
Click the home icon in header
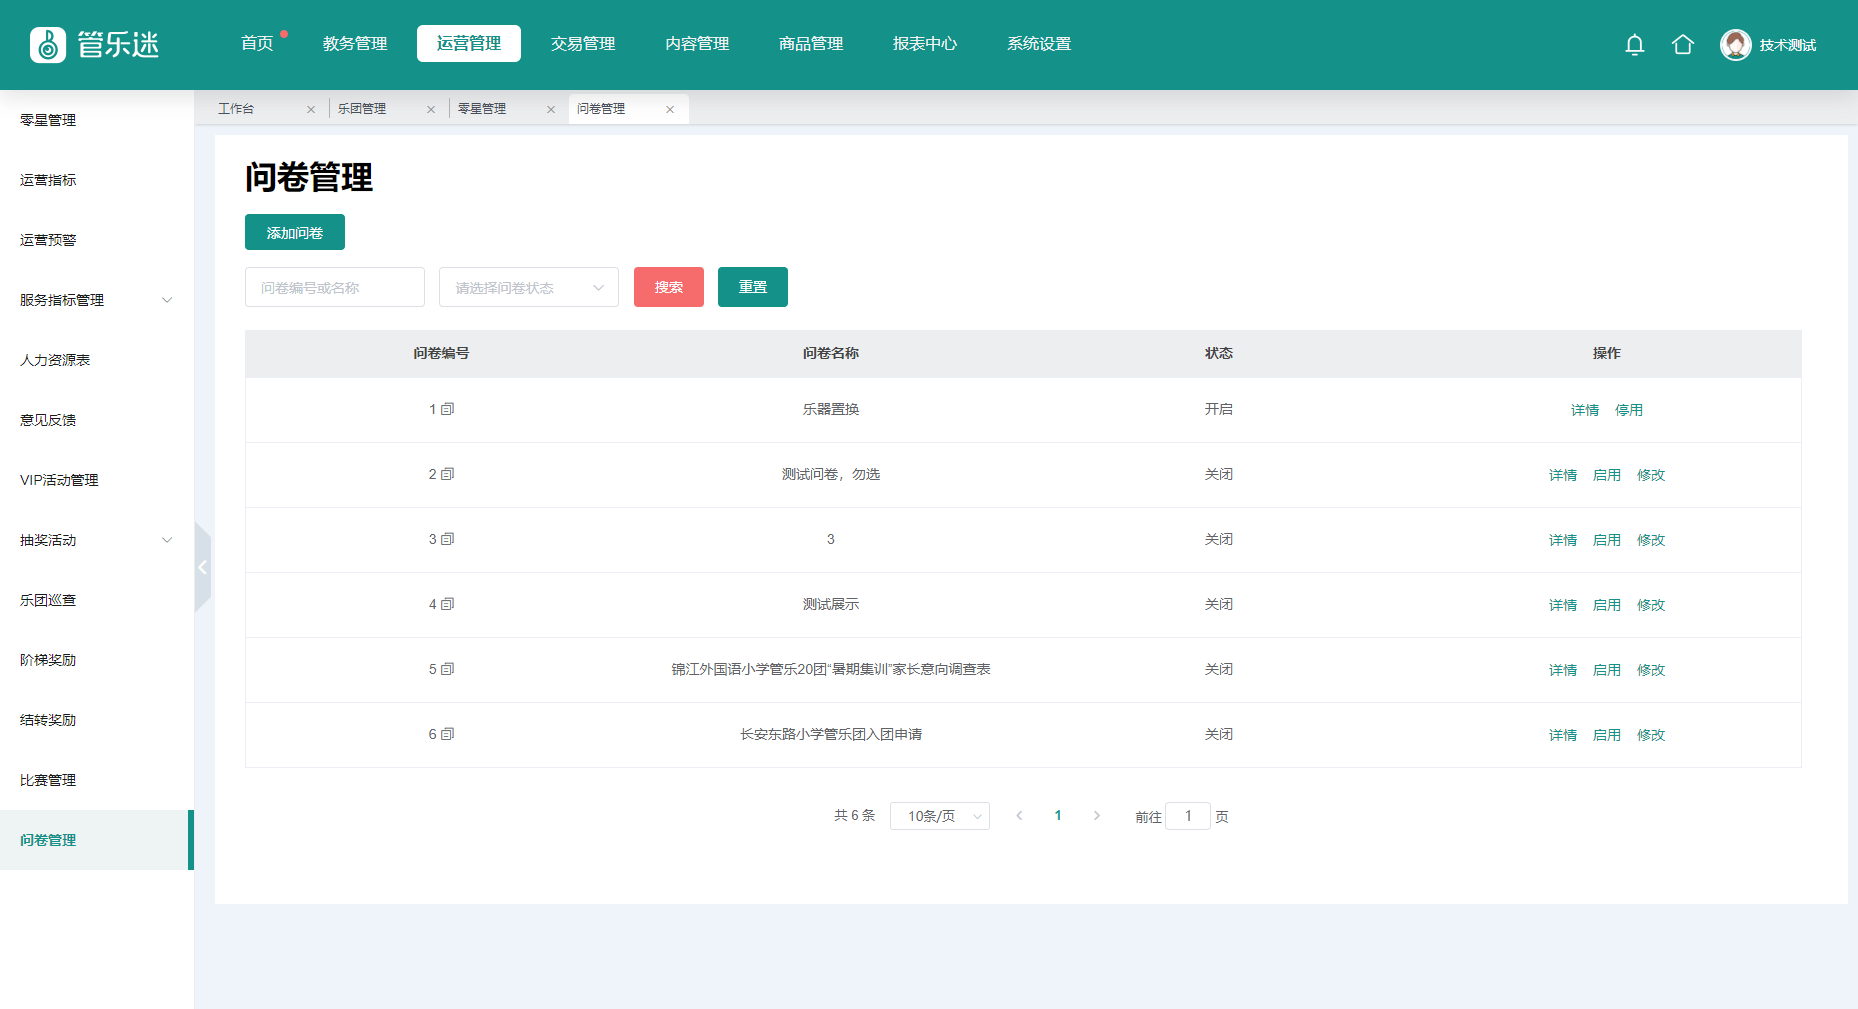[x=1682, y=45]
